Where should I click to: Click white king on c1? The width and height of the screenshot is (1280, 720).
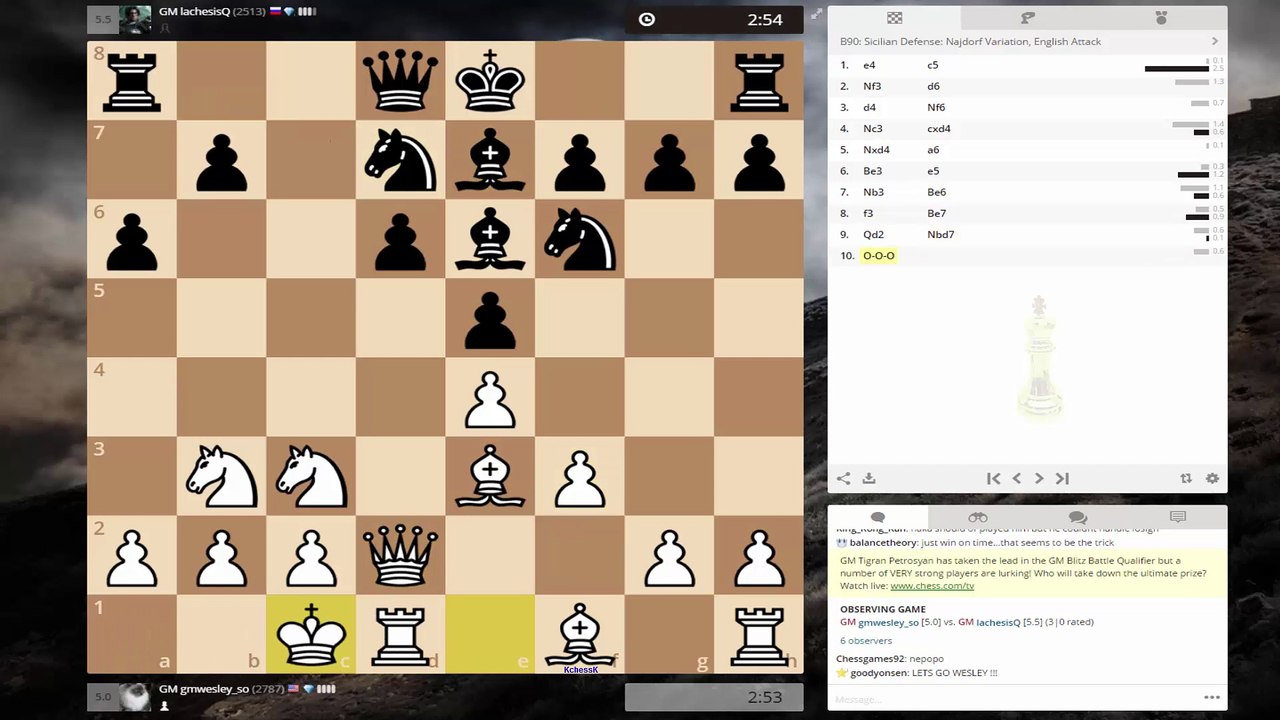(x=311, y=634)
